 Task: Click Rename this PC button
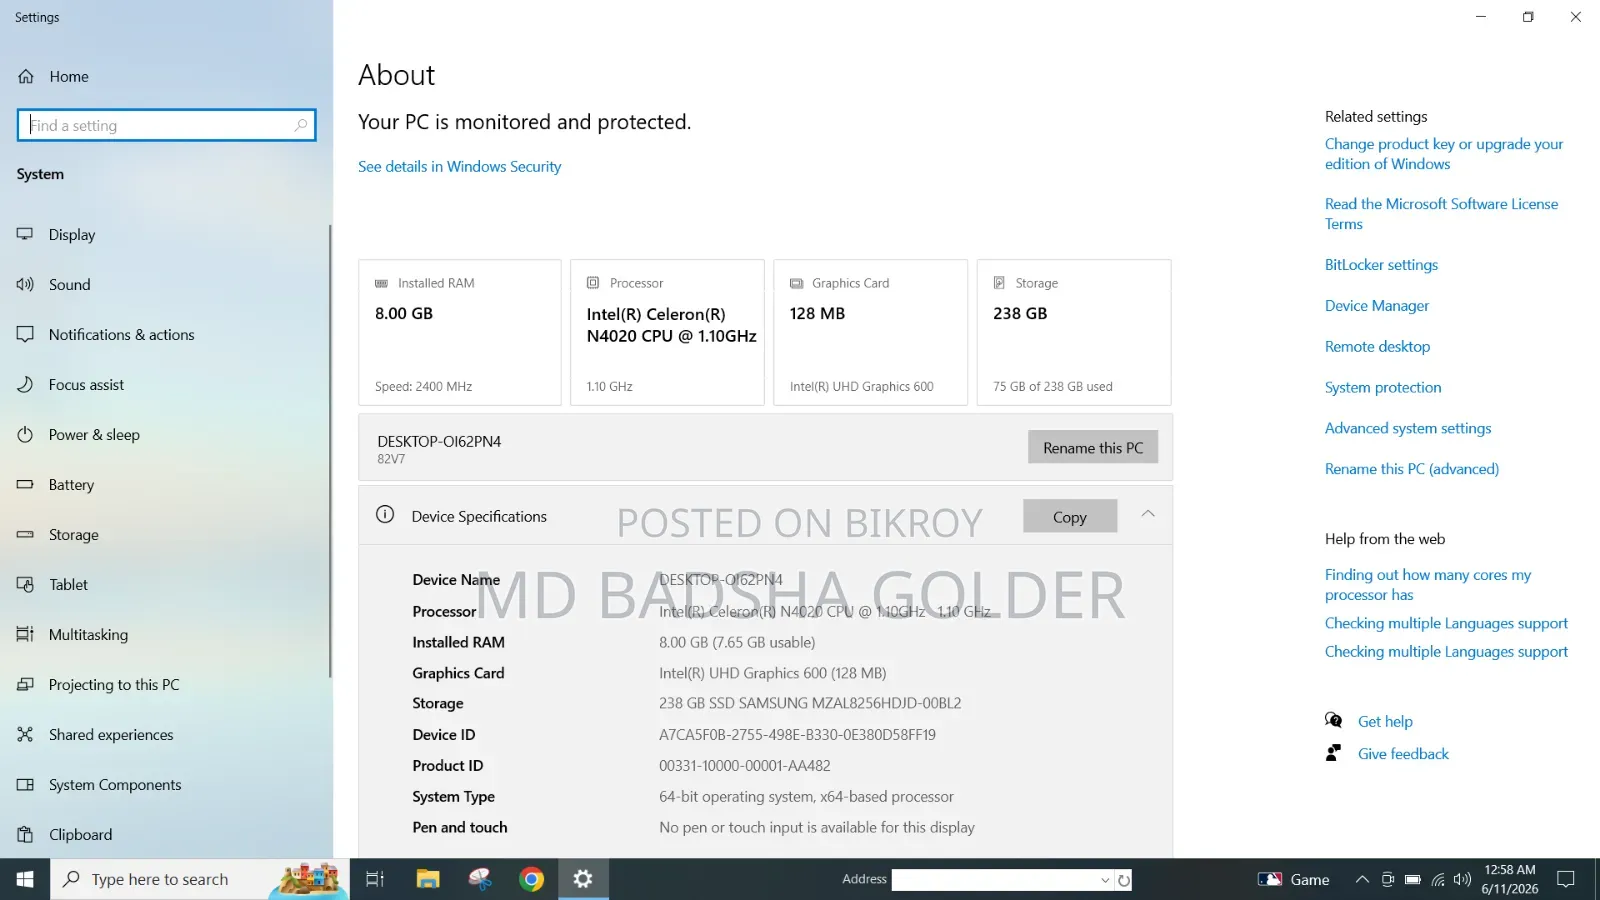point(1093,447)
